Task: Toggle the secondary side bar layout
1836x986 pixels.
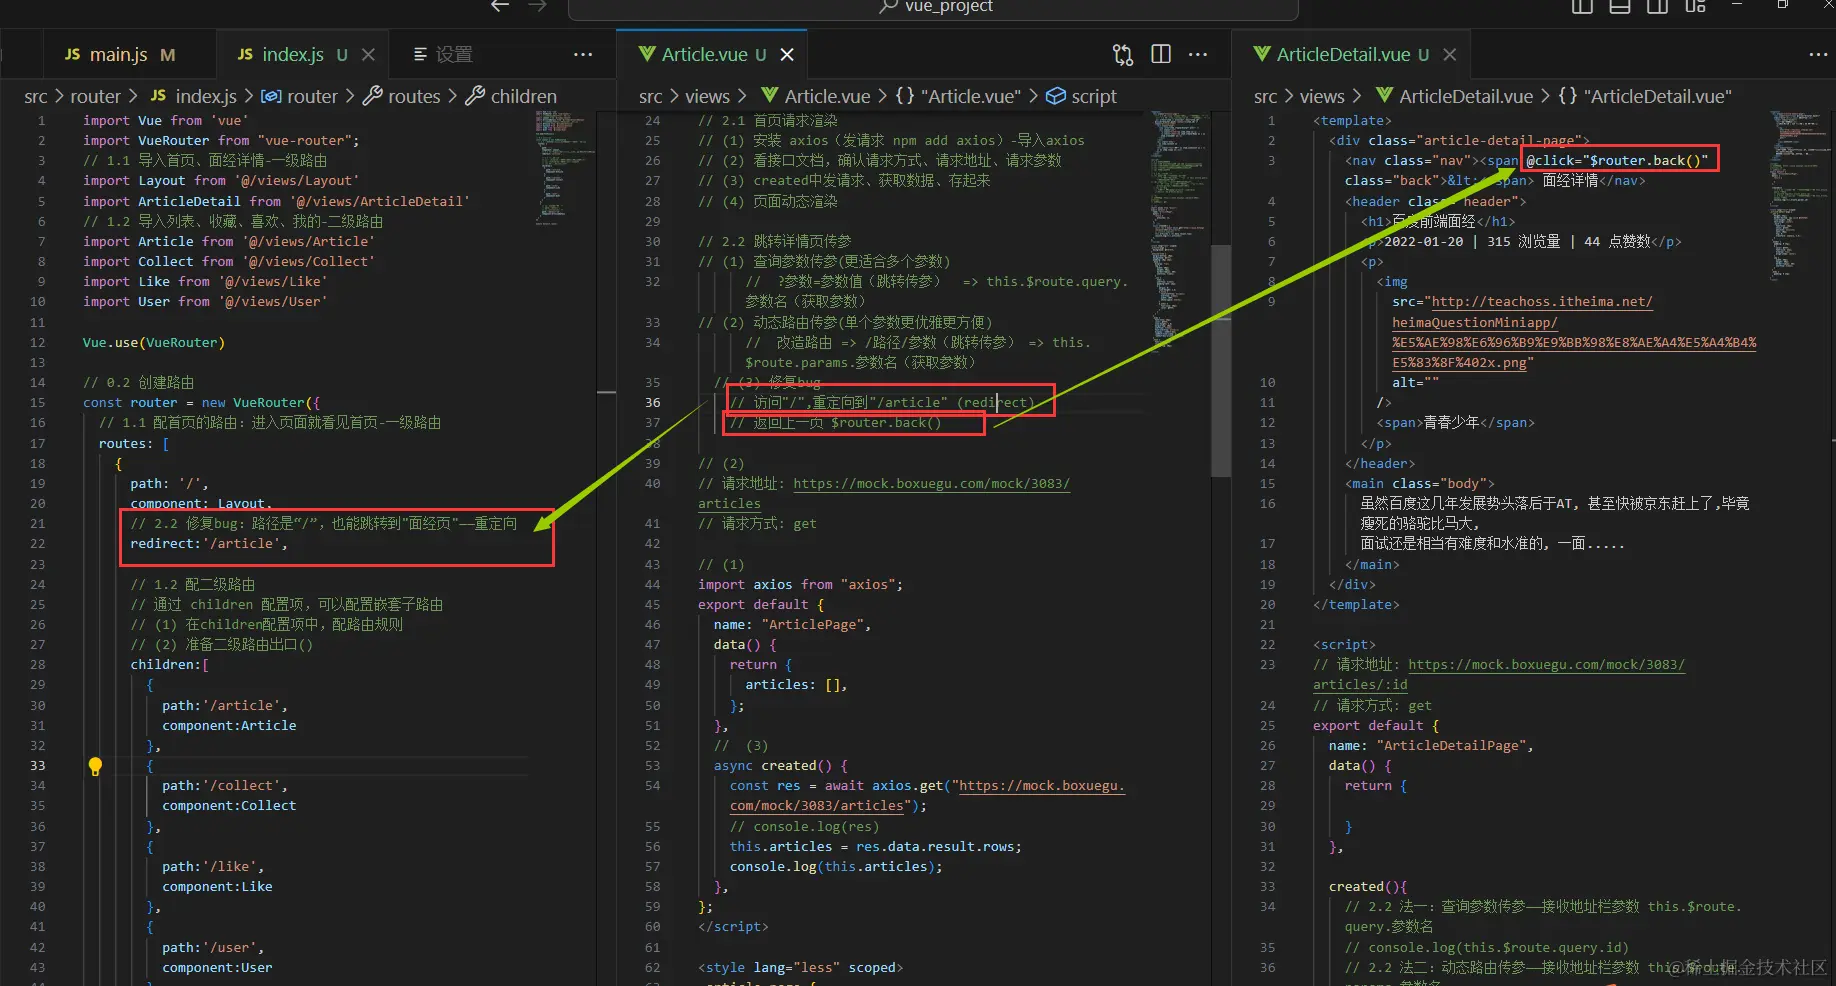Action: [x=1658, y=6]
